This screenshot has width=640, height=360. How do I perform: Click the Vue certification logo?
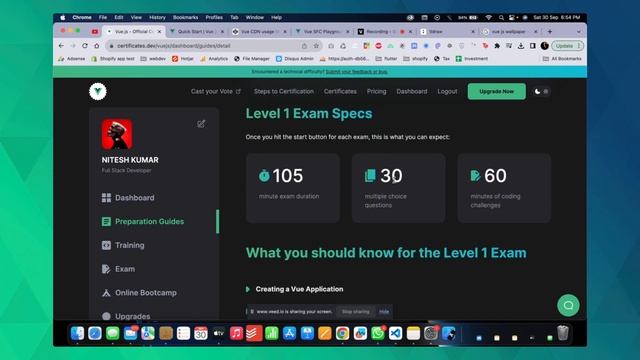coord(98,91)
